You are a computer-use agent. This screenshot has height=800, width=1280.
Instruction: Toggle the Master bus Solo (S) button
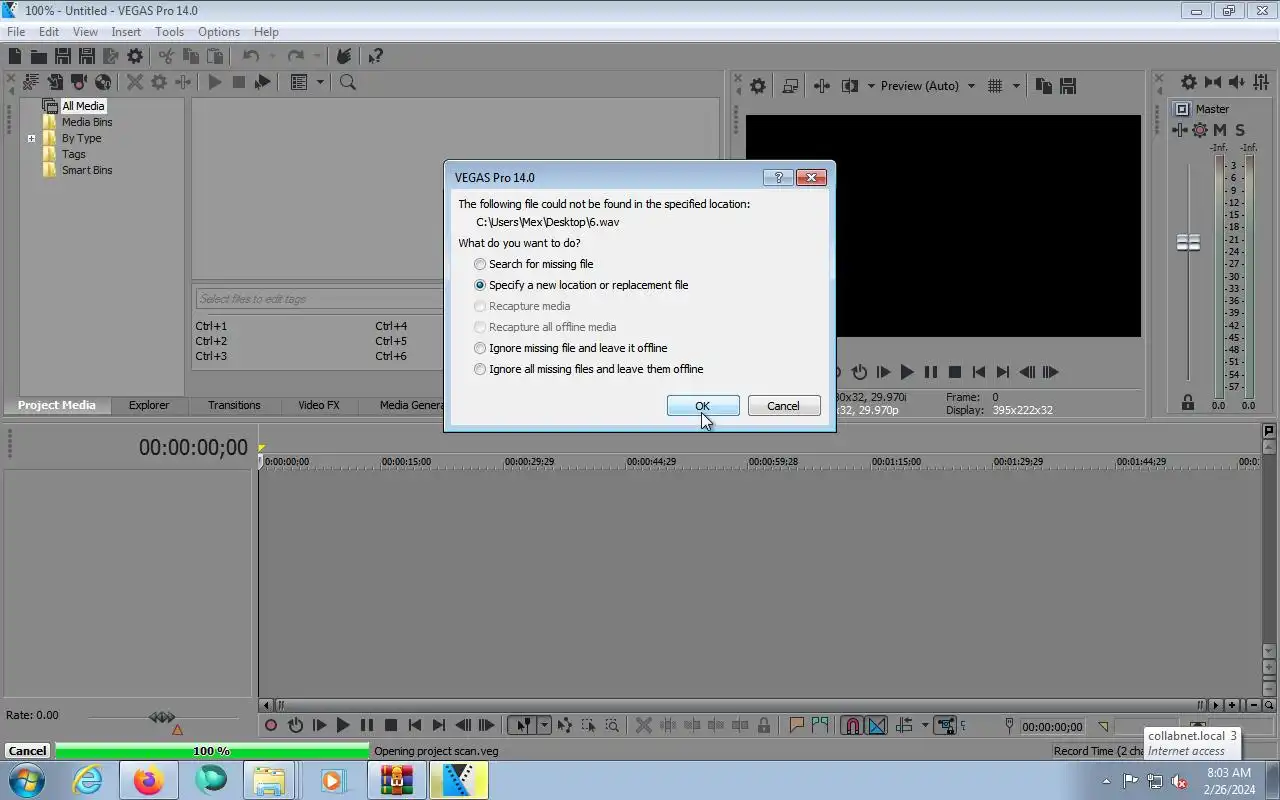pyautogui.click(x=1240, y=130)
